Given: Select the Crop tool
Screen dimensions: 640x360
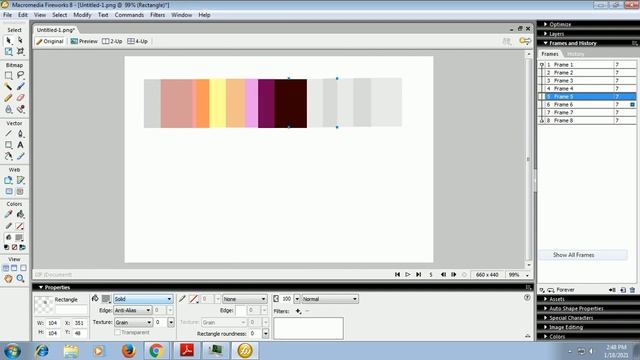Looking at the screenshot, I should click(x=20, y=51).
